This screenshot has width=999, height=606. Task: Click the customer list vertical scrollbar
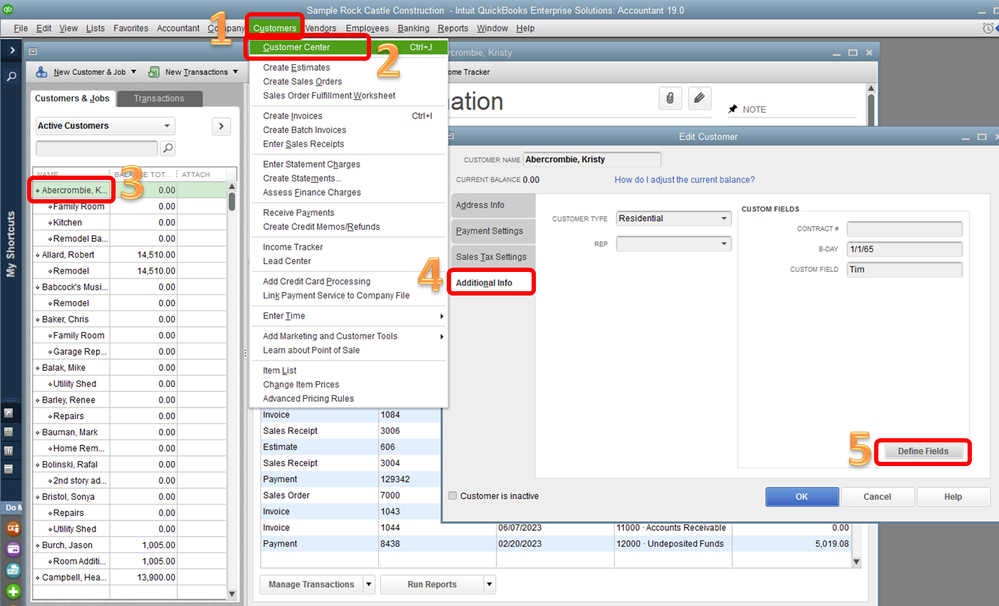point(232,390)
